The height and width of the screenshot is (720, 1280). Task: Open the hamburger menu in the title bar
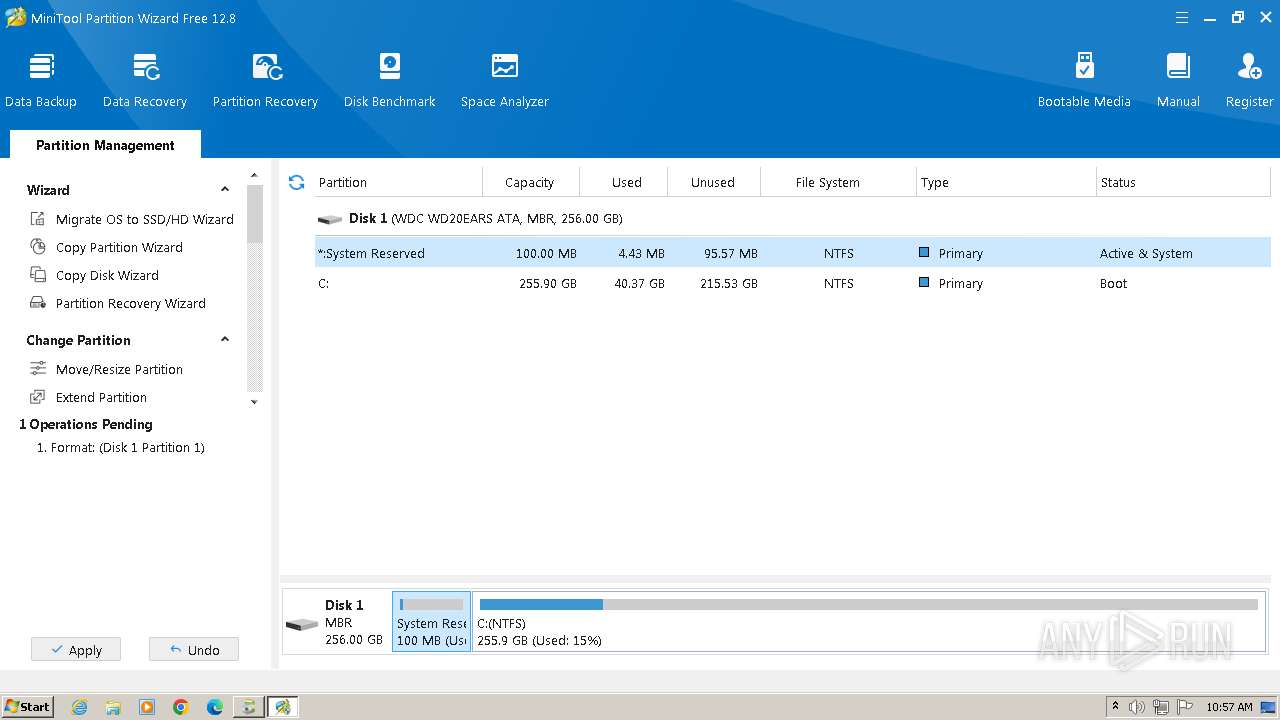point(1182,18)
